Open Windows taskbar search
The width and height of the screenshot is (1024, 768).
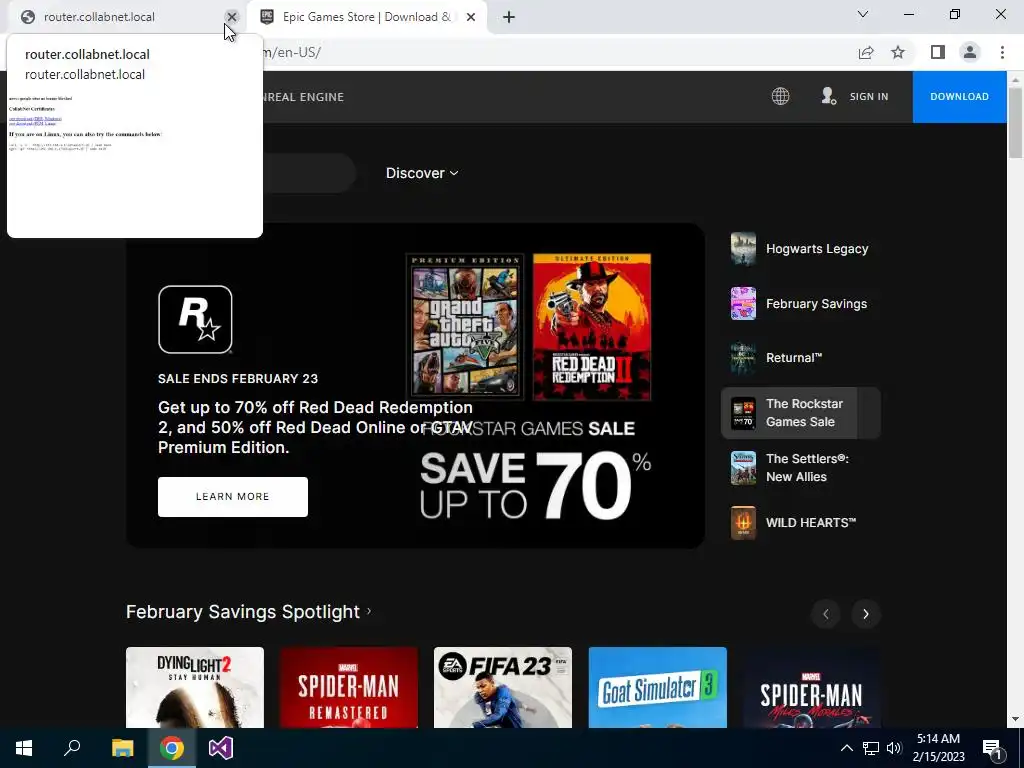coord(72,748)
